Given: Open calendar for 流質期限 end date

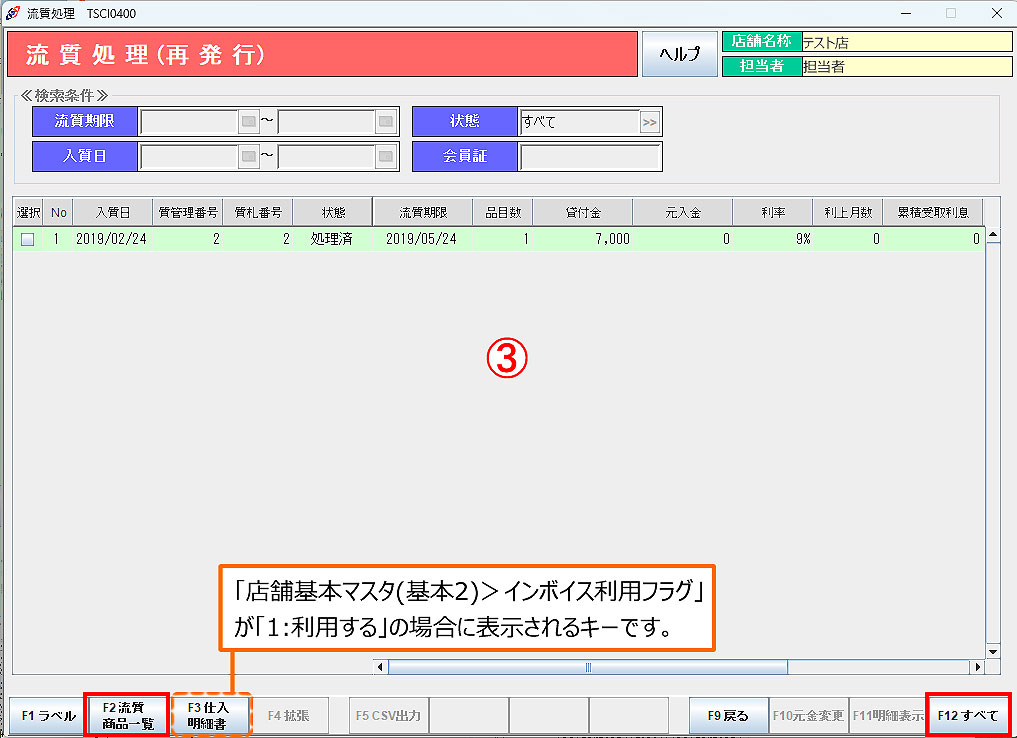Looking at the screenshot, I should point(386,121).
